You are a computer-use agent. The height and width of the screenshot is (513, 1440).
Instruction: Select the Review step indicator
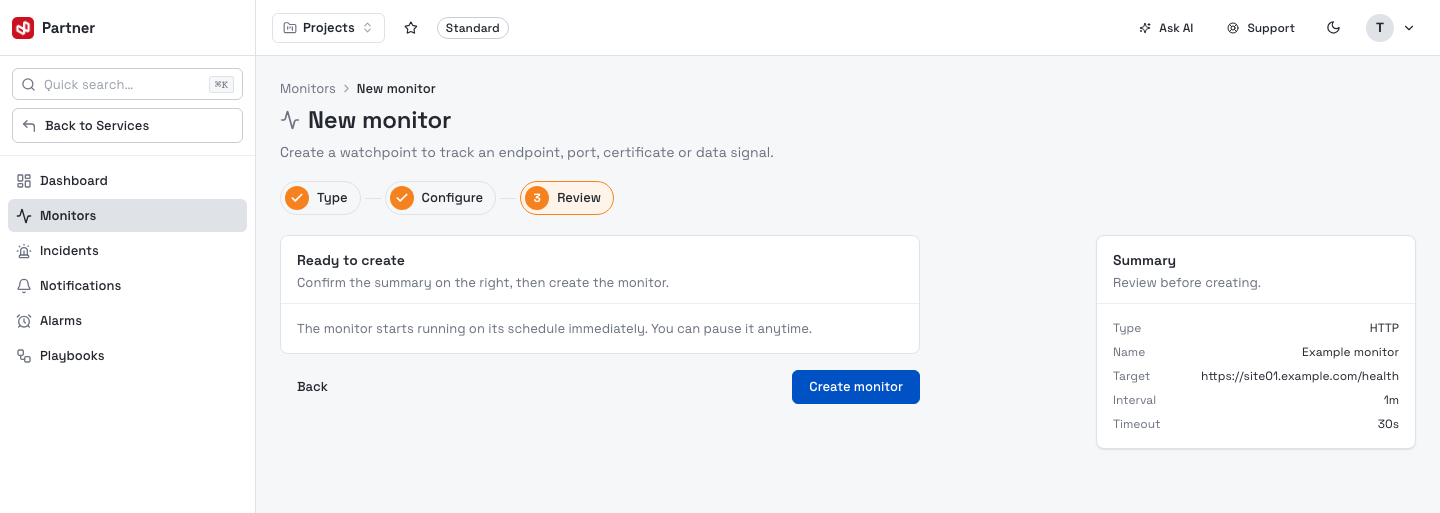[x=566, y=198]
